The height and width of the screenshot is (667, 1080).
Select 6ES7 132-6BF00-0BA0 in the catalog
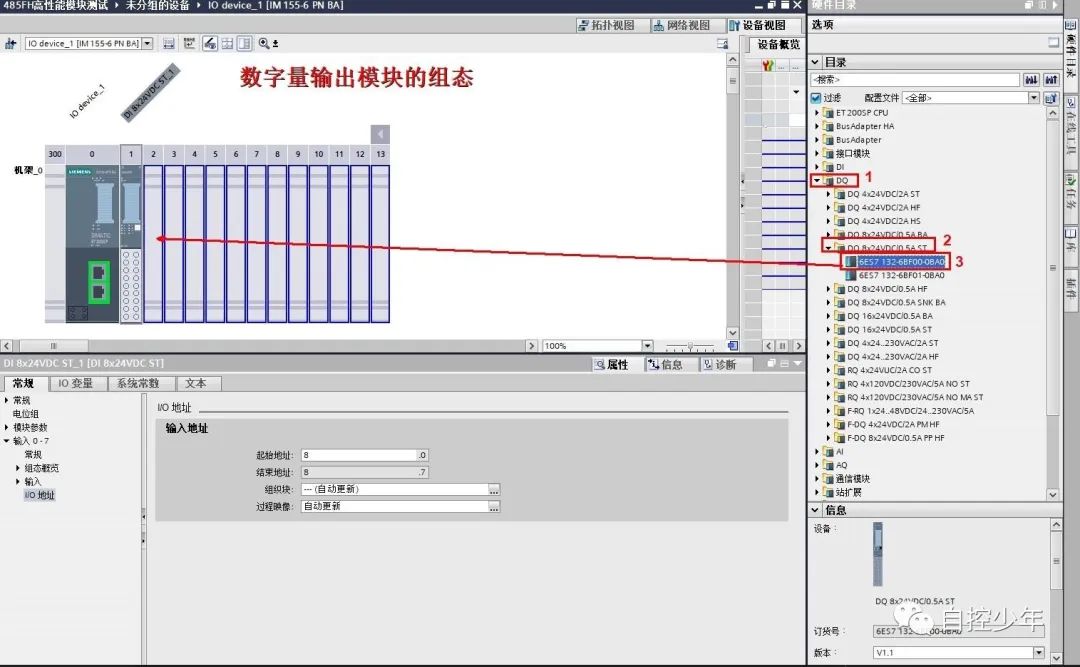point(901,262)
